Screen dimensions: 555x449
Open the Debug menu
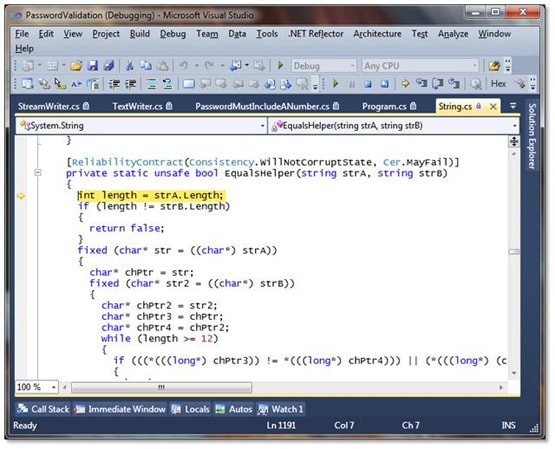pyautogui.click(x=173, y=34)
